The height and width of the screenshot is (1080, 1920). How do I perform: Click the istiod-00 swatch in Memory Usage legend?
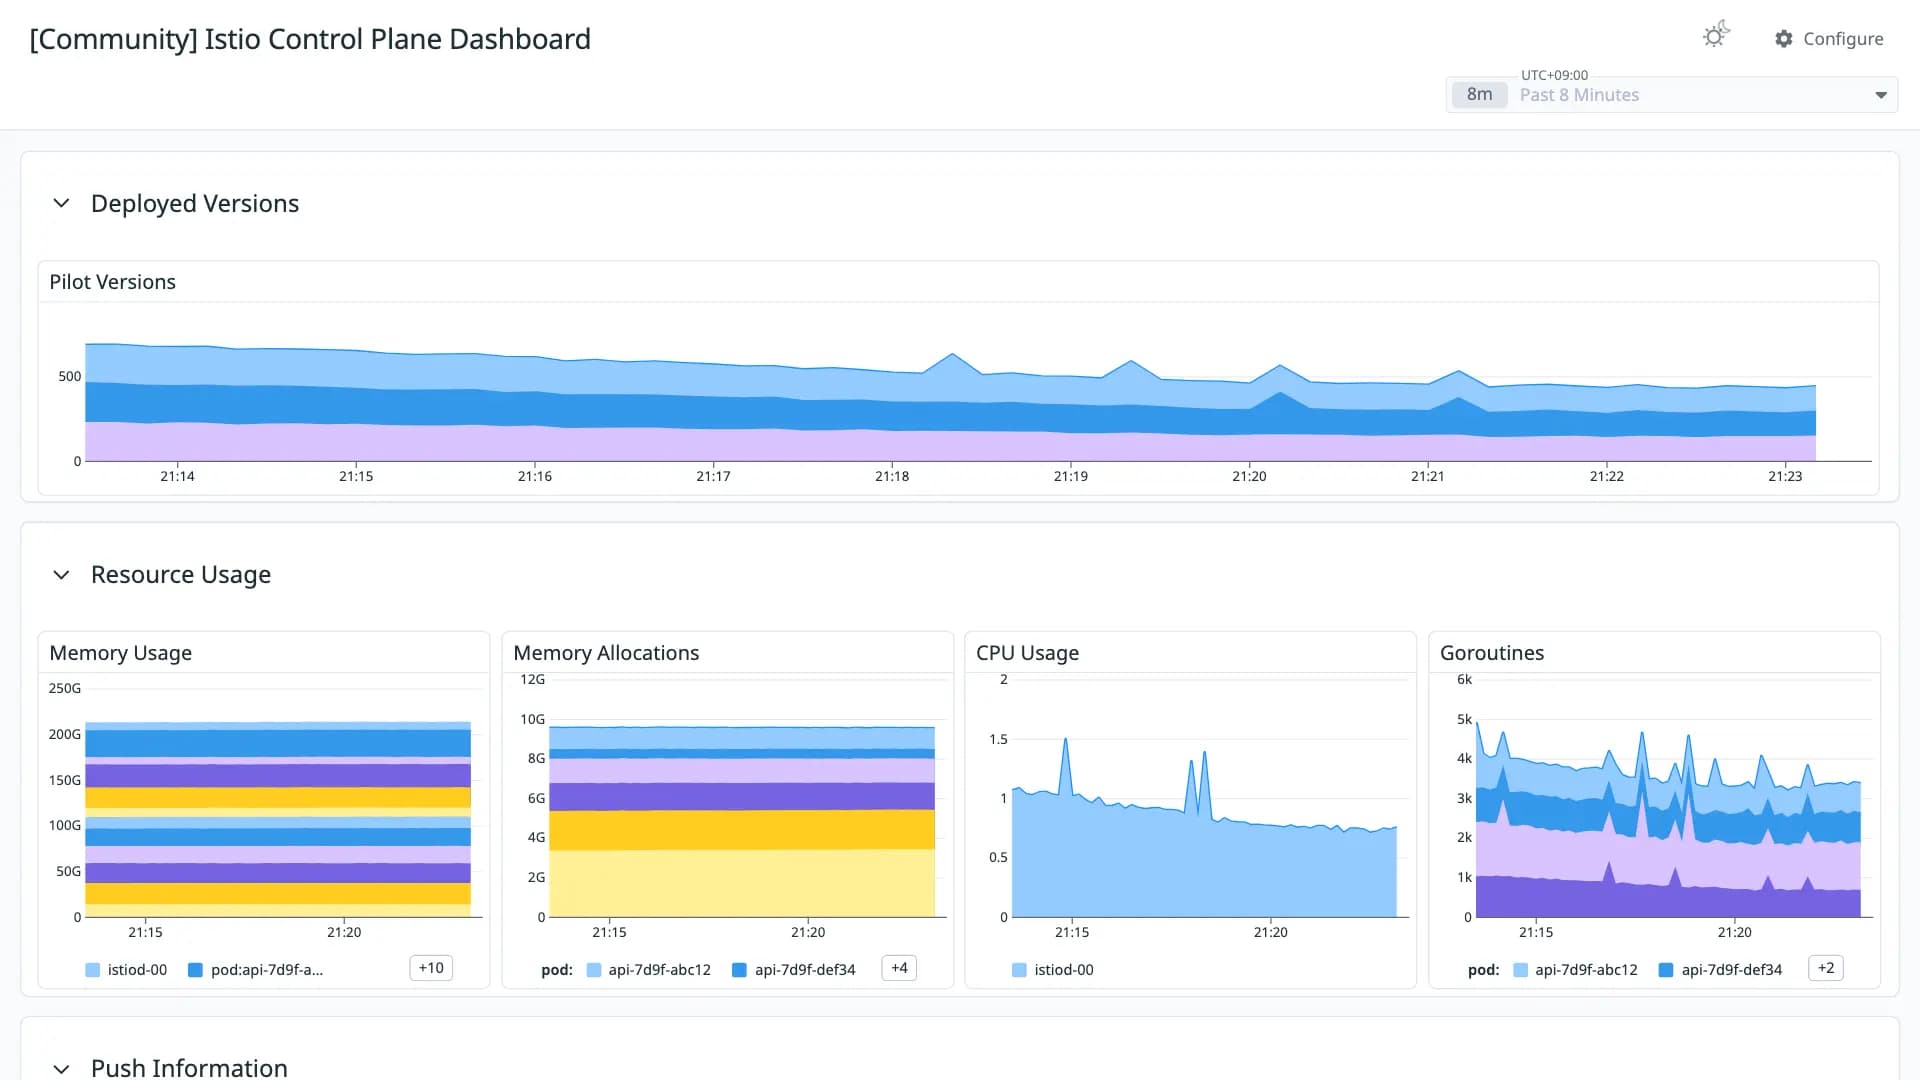pyautogui.click(x=93, y=970)
